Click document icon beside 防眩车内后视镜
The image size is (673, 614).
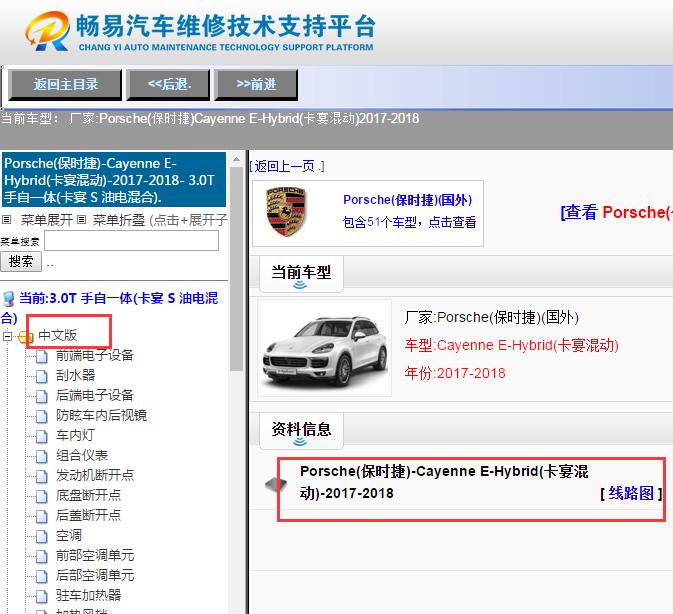42,417
